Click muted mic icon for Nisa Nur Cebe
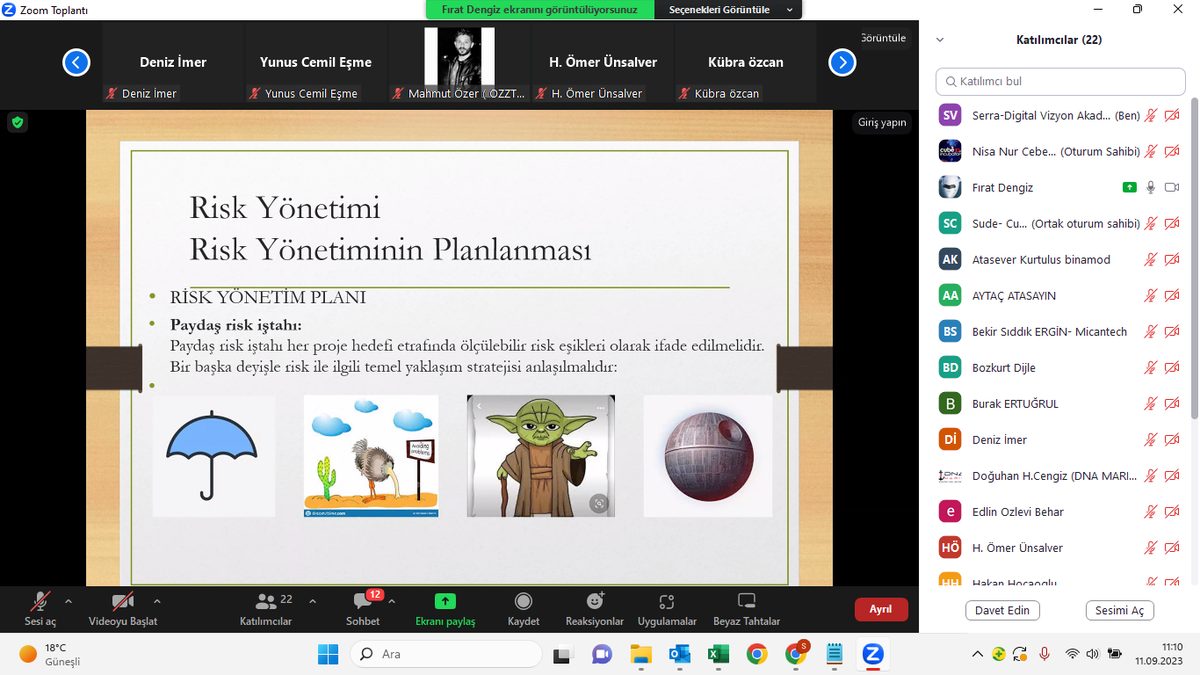 [1151, 152]
